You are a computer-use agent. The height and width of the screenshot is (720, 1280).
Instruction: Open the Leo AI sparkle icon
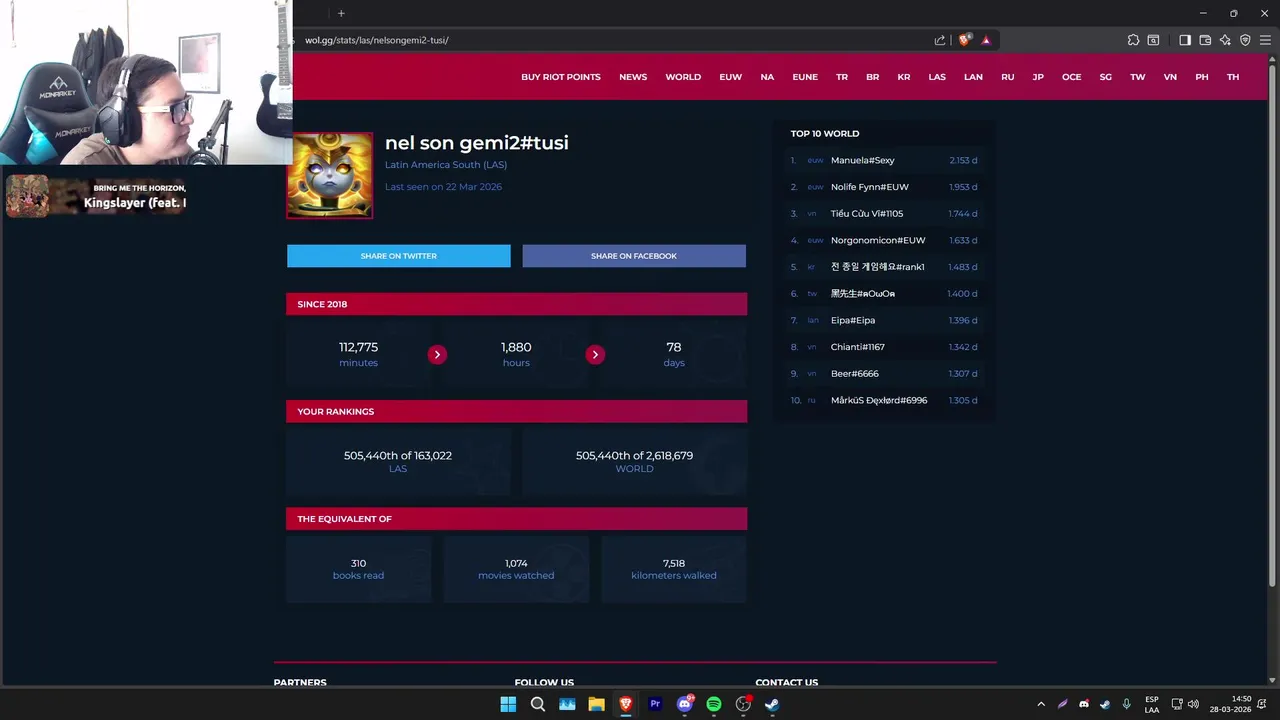(x=1225, y=40)
